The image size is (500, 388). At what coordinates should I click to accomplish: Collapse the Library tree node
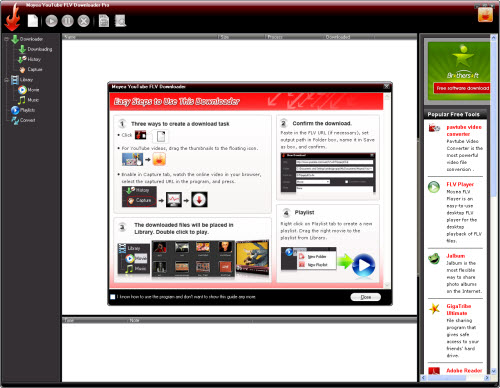pos(6,80)
